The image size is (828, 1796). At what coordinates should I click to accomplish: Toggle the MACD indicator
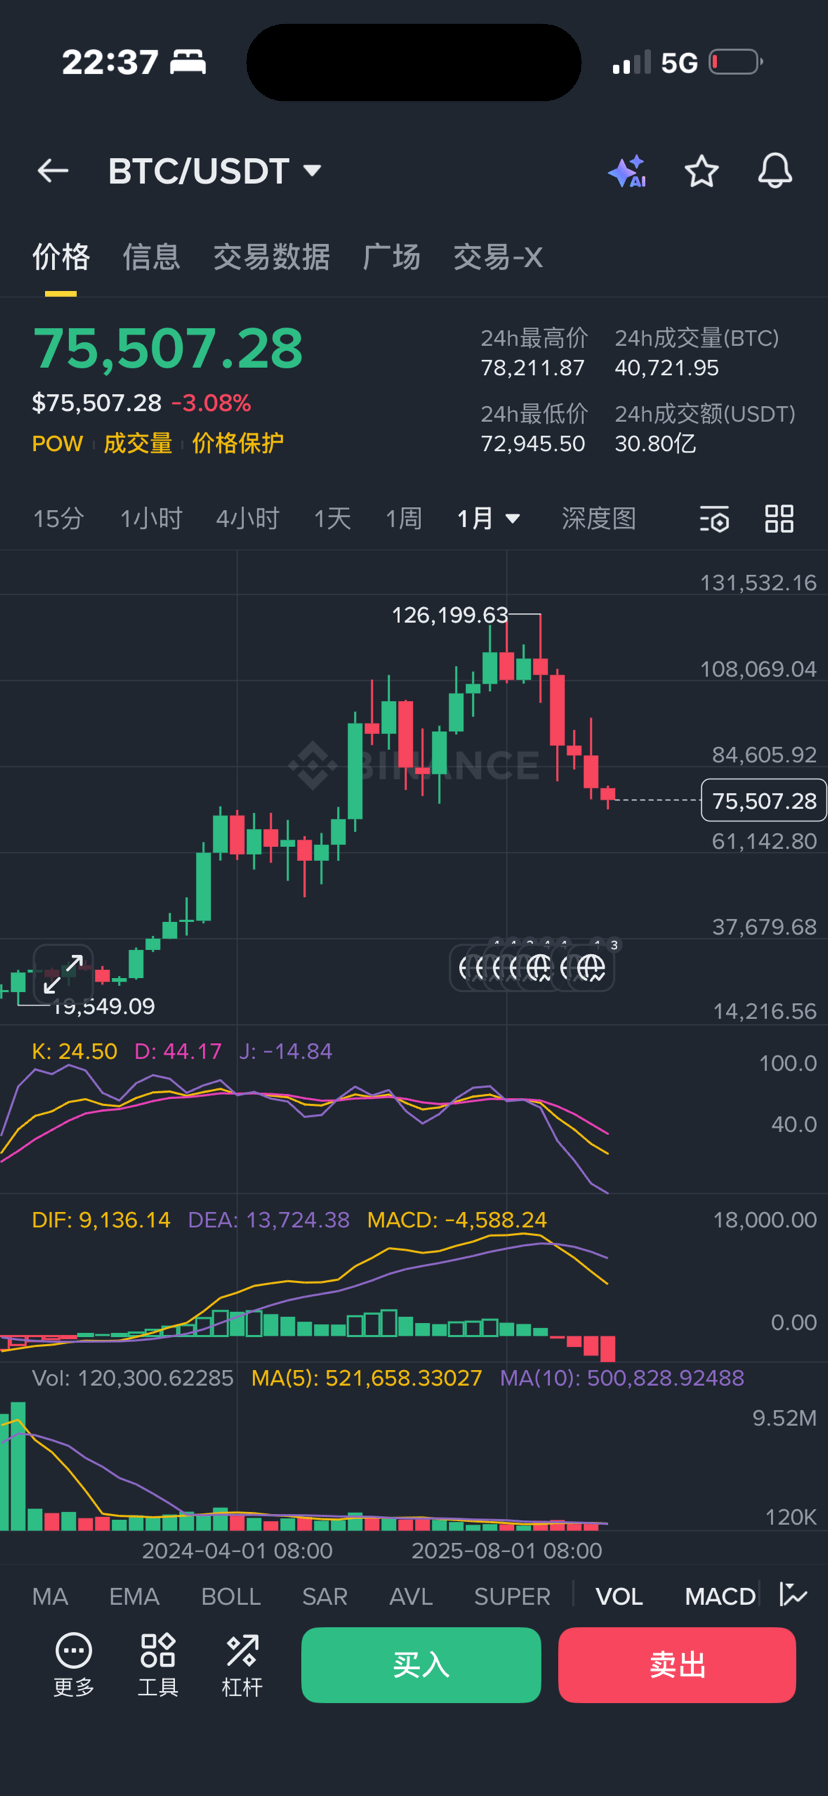pos(720,1596)
